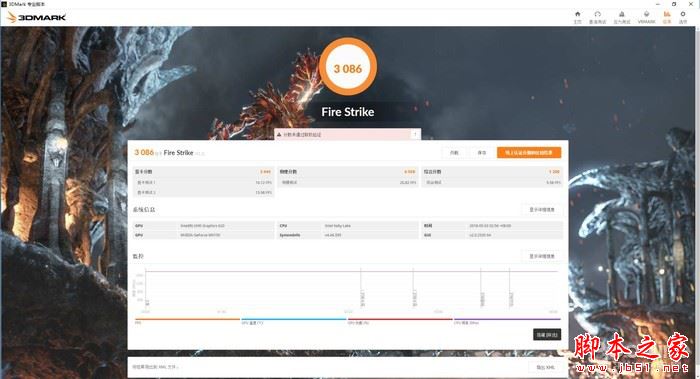
Task: Open the Options (选项) gear
Action: (x=683, y=17)
